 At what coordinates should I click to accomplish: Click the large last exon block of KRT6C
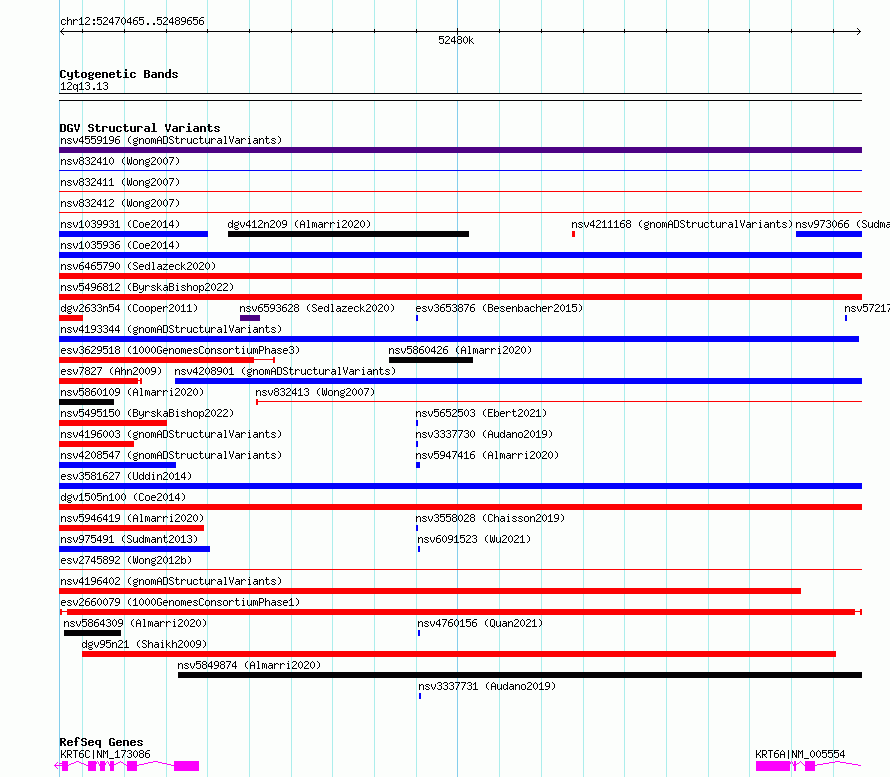point(186,766)
